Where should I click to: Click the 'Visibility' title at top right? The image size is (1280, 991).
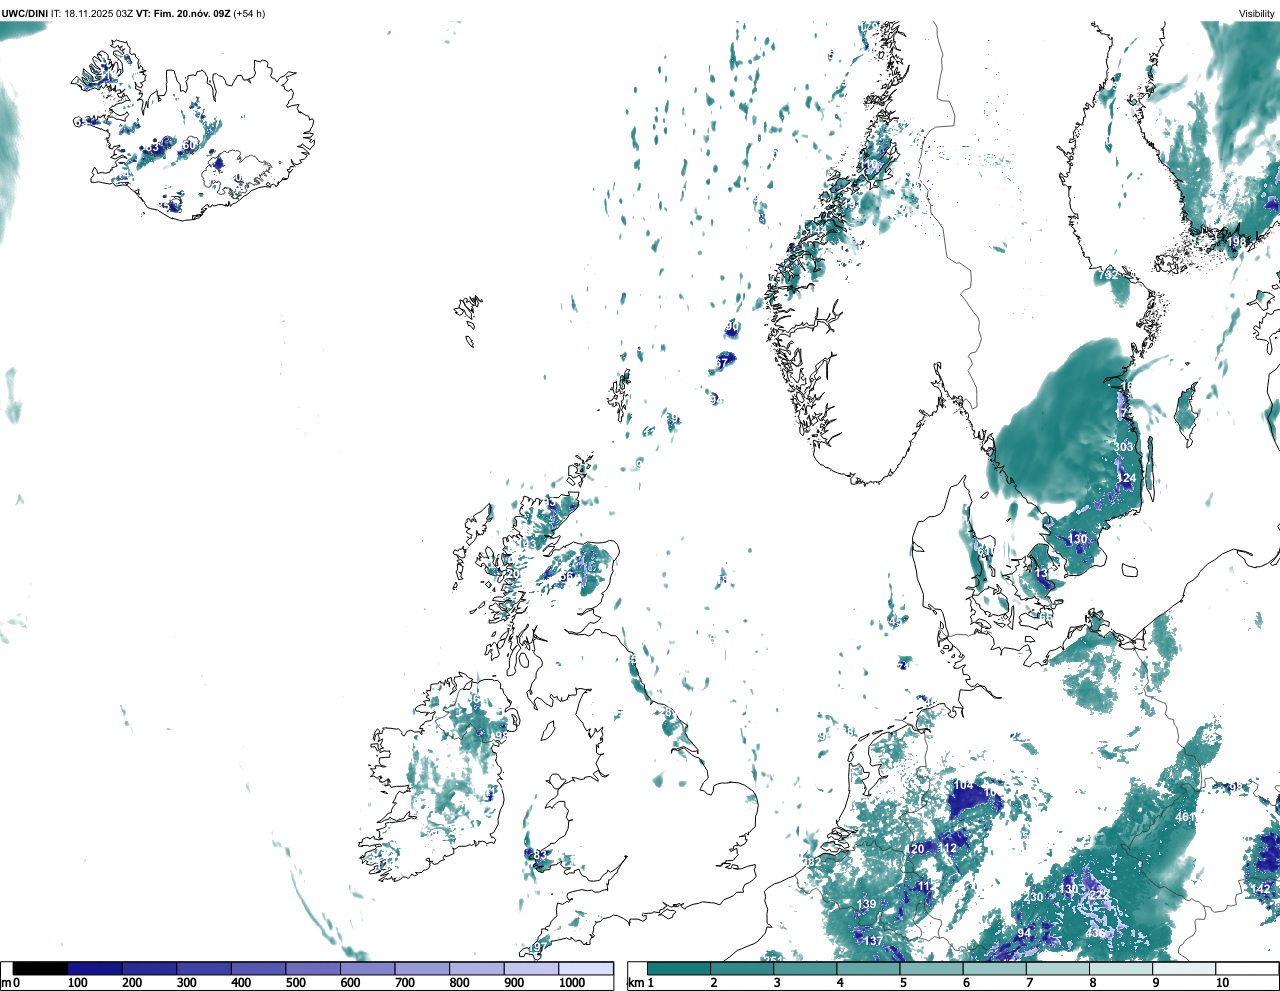[x=1257, y=14]
